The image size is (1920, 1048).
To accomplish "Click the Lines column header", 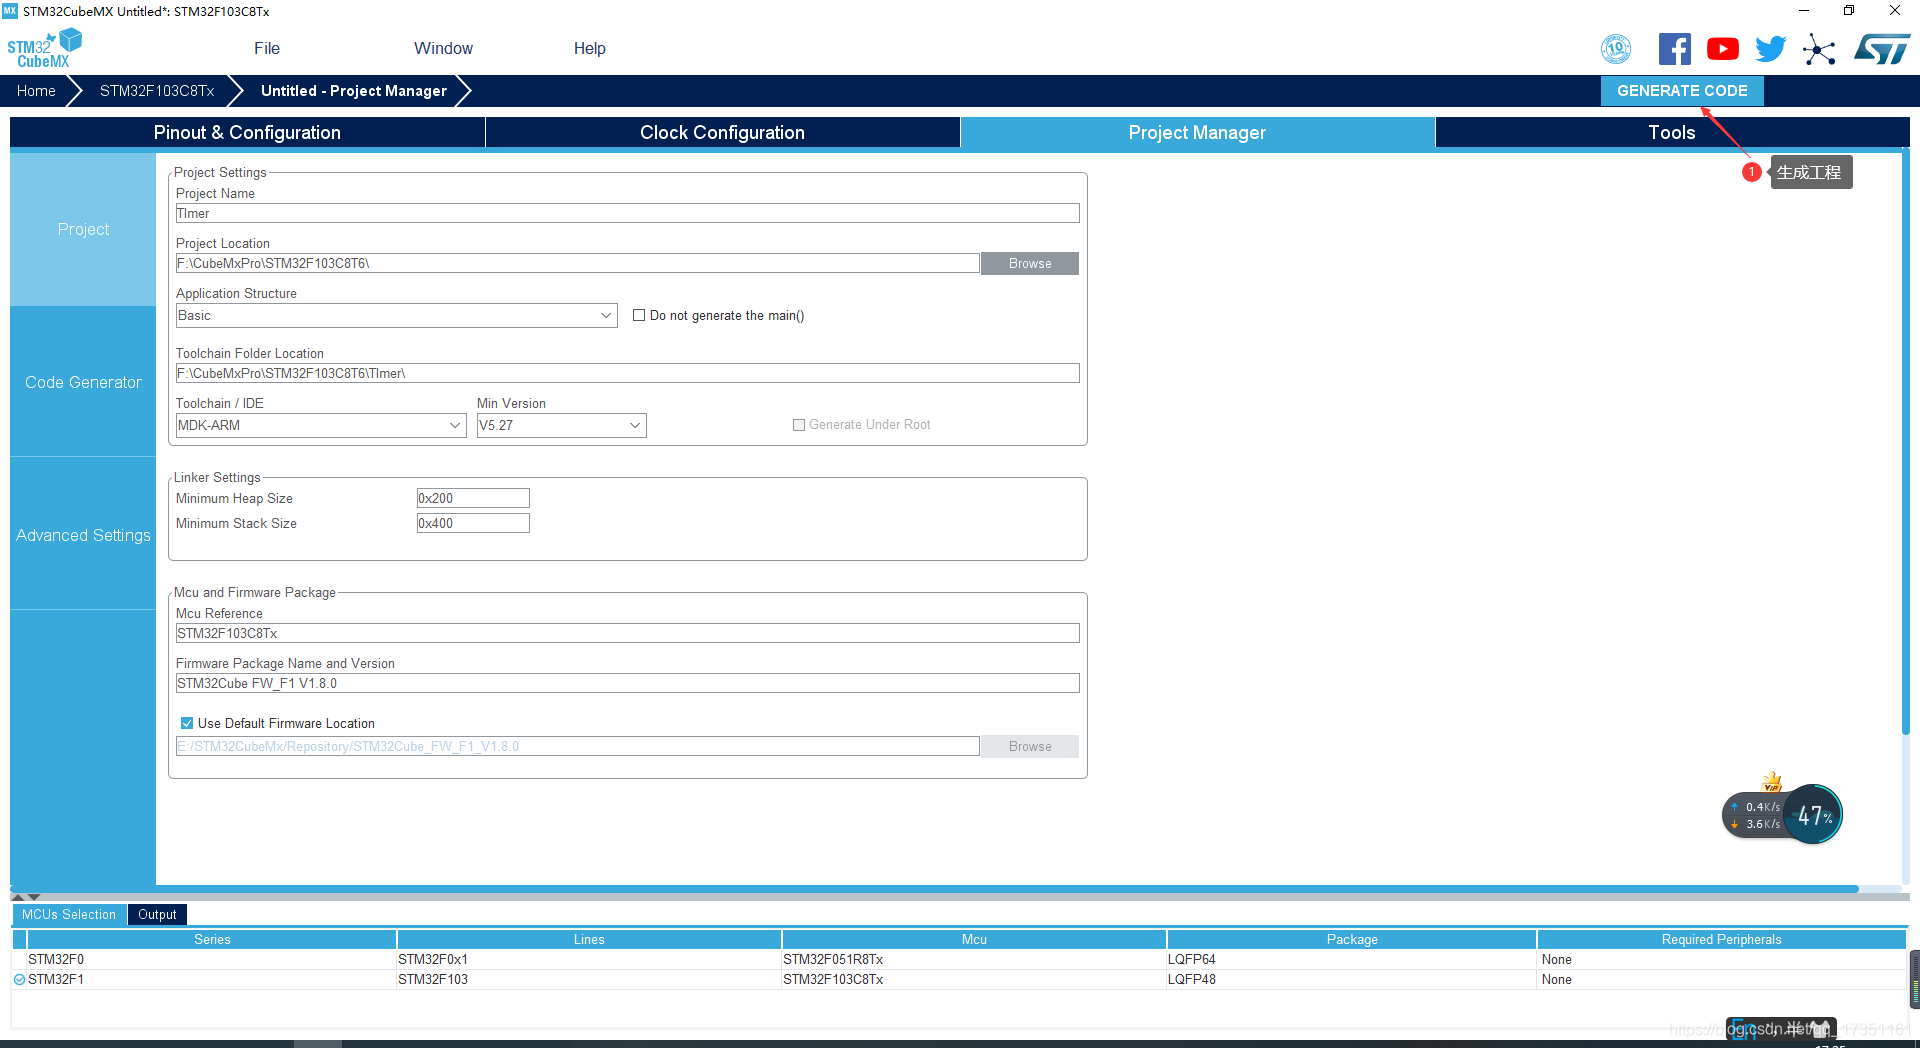I will [x=589, y=939].
